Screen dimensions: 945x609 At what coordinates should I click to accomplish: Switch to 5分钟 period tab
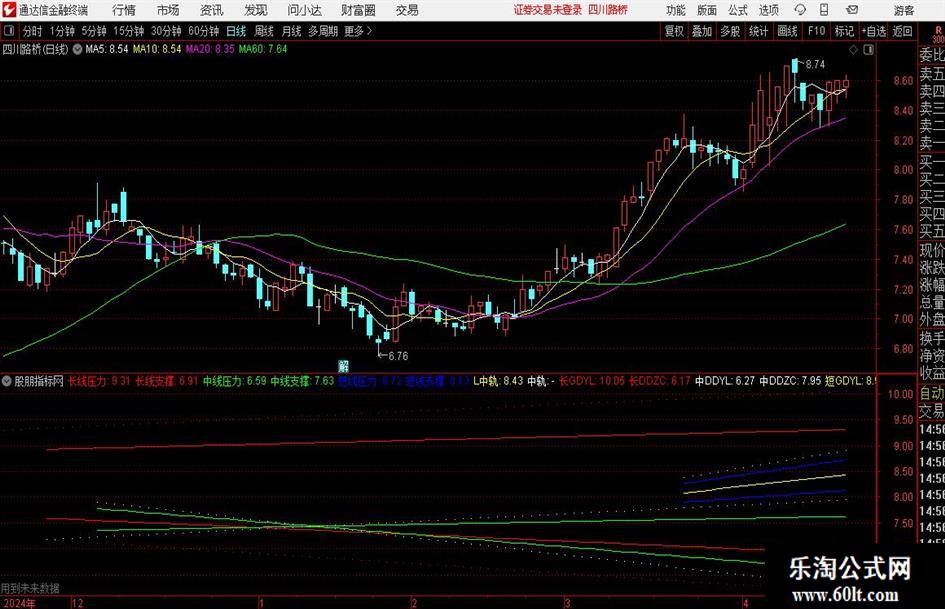[x=93, y=31]
